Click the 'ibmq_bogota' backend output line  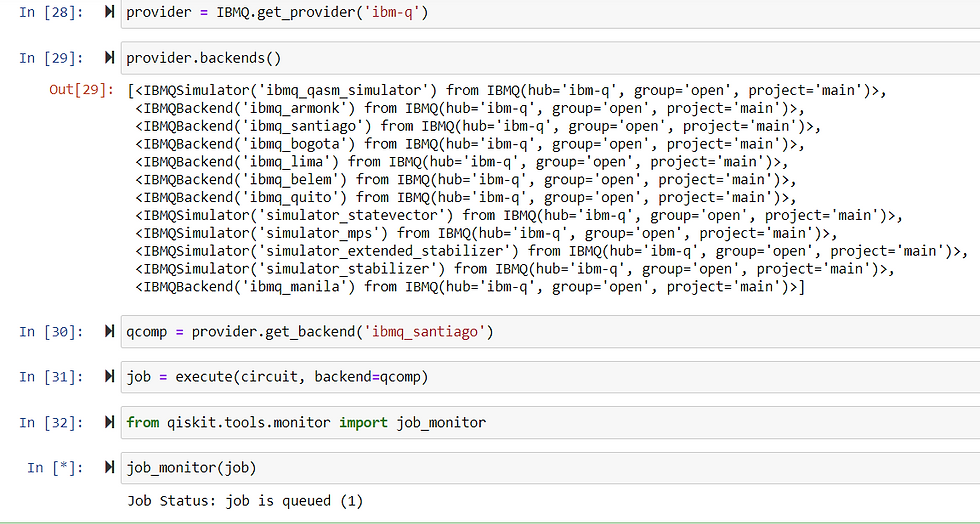coord(470,144)
